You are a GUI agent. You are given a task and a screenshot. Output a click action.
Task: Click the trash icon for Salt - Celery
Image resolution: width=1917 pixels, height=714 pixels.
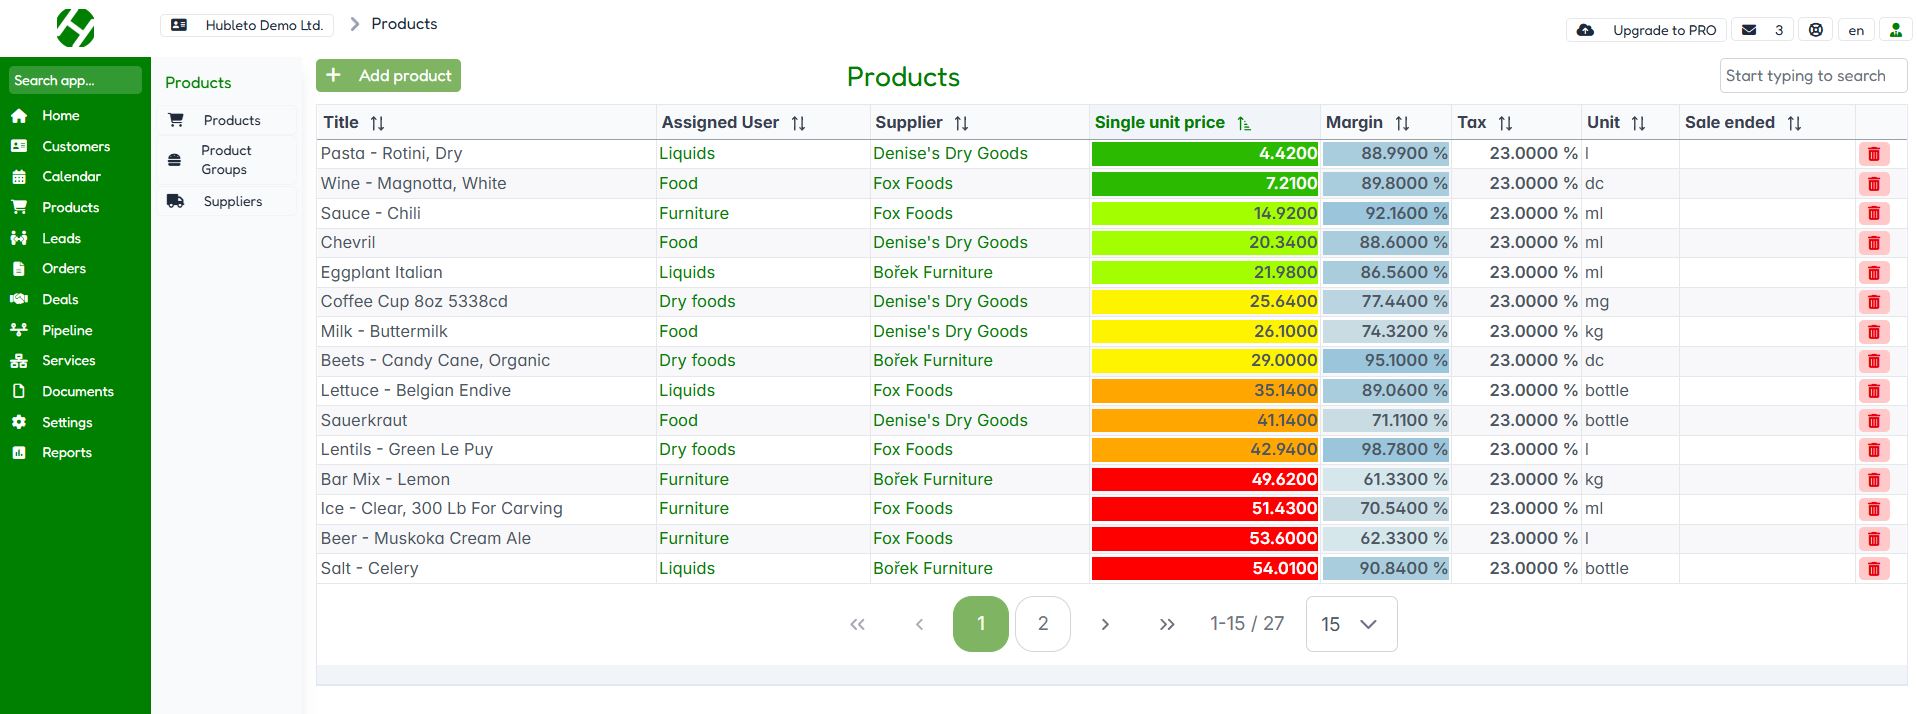tap(1873, 569)
